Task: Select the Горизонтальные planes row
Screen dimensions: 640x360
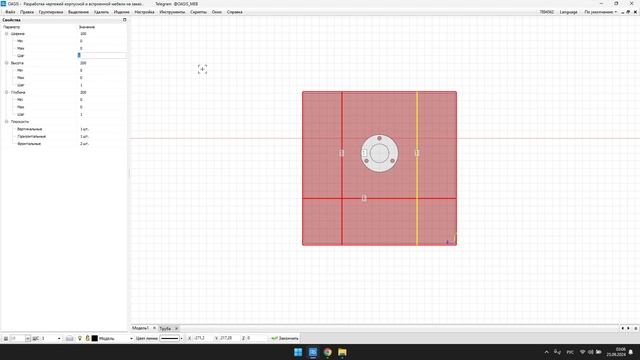Action: (63, 136)
